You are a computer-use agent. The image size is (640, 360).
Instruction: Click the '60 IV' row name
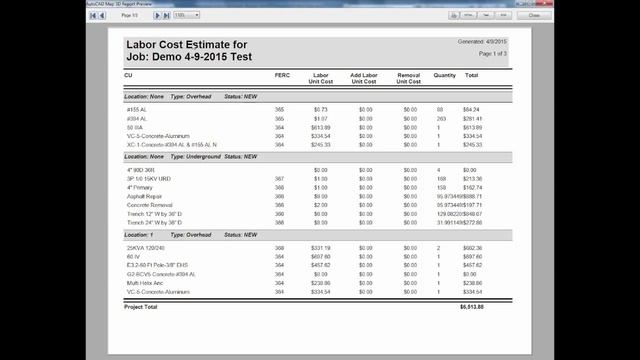pyautogui.click(x=133, y=257)
